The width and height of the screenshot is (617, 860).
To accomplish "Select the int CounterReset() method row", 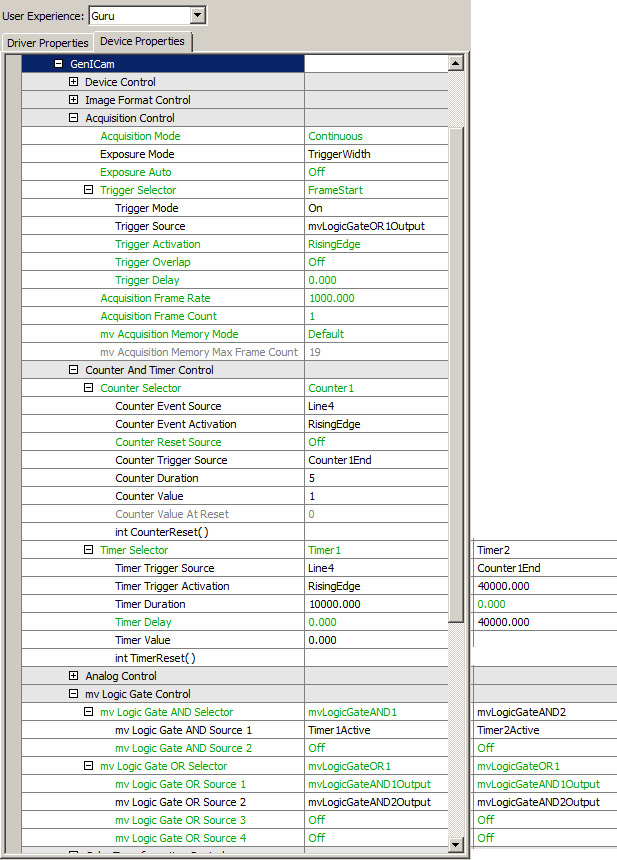I will [x=162, y=532].
